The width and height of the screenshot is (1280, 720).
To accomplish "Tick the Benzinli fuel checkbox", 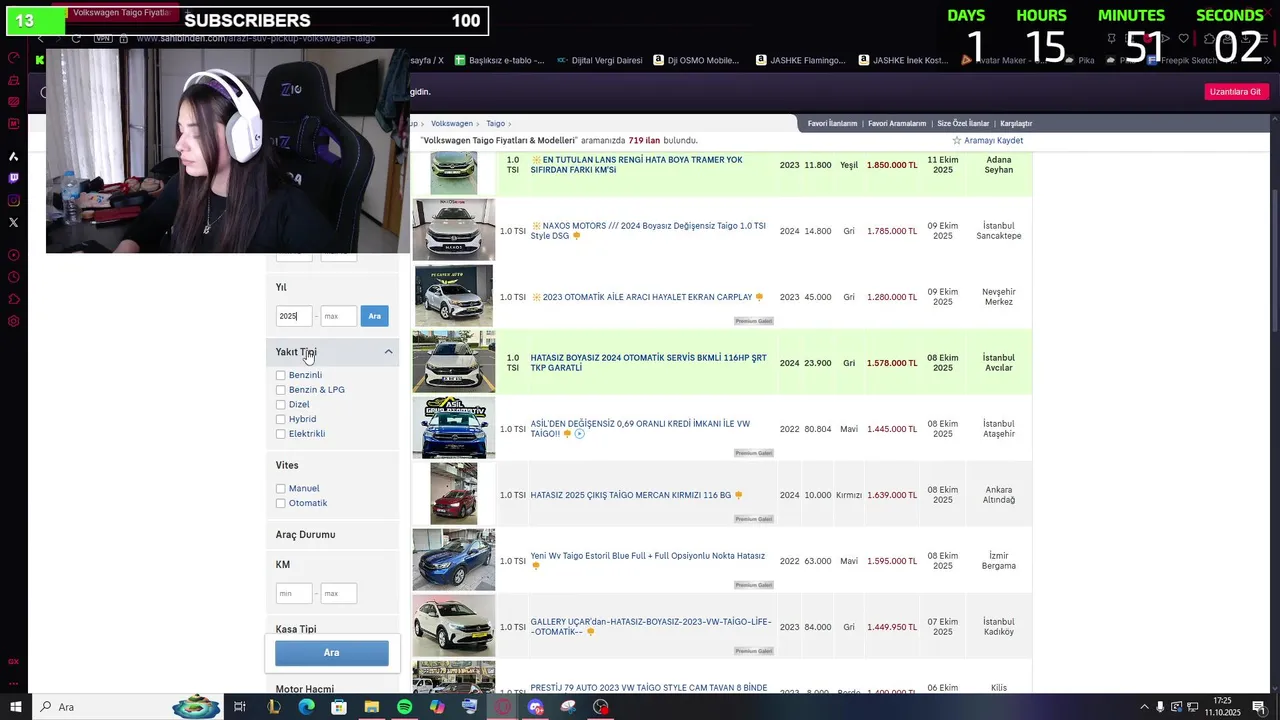I will coord(280,375).
